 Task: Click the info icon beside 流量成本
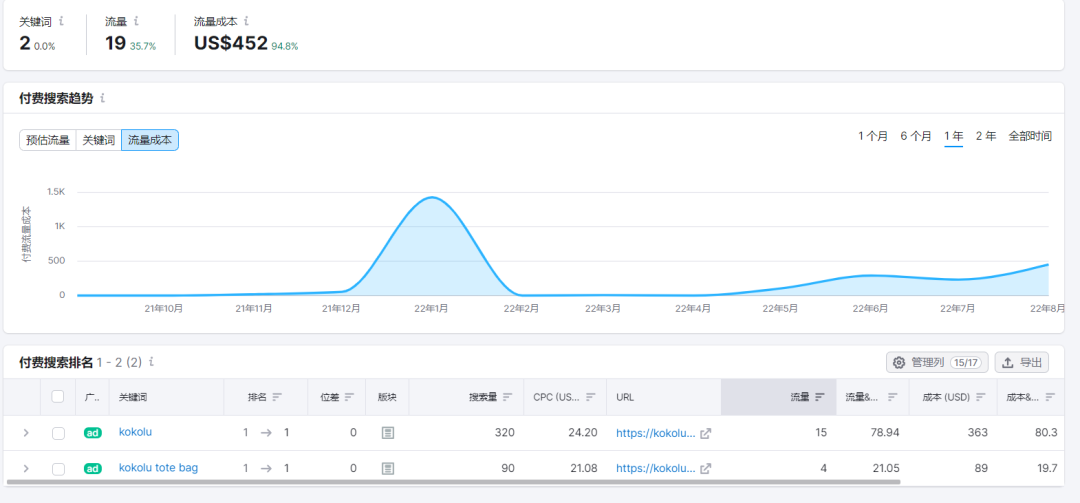[247, 21]
